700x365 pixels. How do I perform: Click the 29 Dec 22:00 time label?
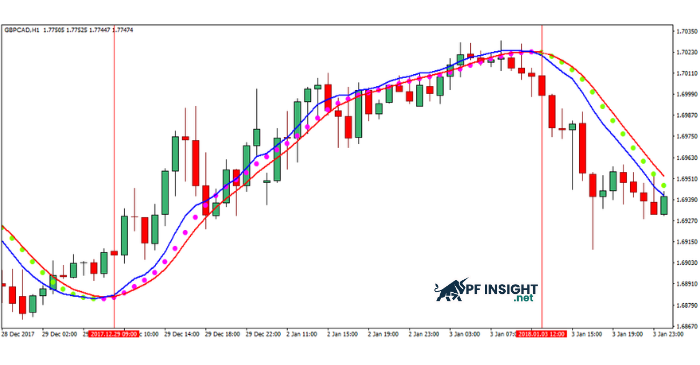click(x=263, y=334)
